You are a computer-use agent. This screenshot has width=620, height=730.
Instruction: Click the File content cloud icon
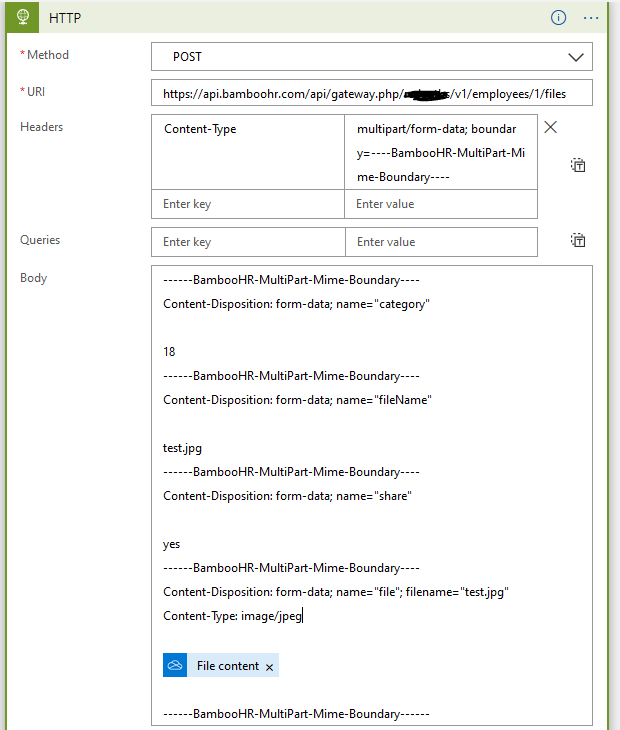[175, 666]
